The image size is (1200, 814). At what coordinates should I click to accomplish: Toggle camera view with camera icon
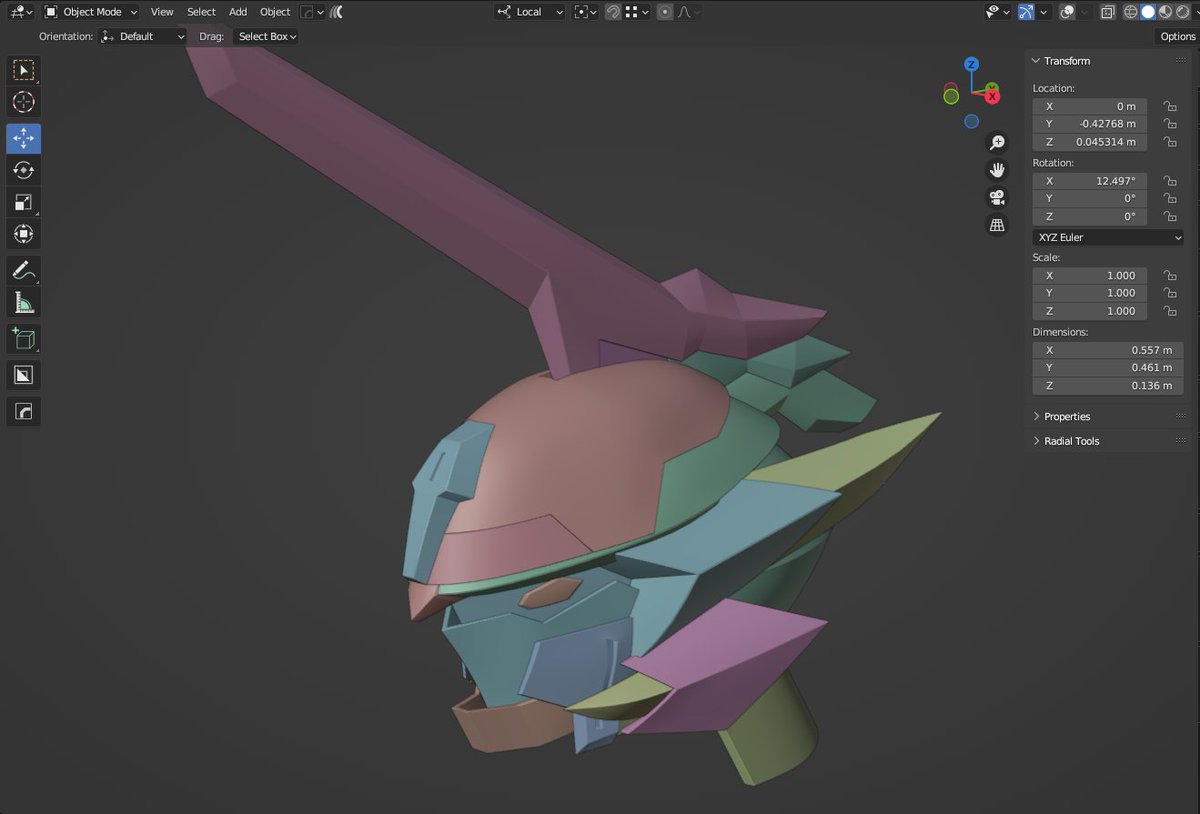[997, 197]
